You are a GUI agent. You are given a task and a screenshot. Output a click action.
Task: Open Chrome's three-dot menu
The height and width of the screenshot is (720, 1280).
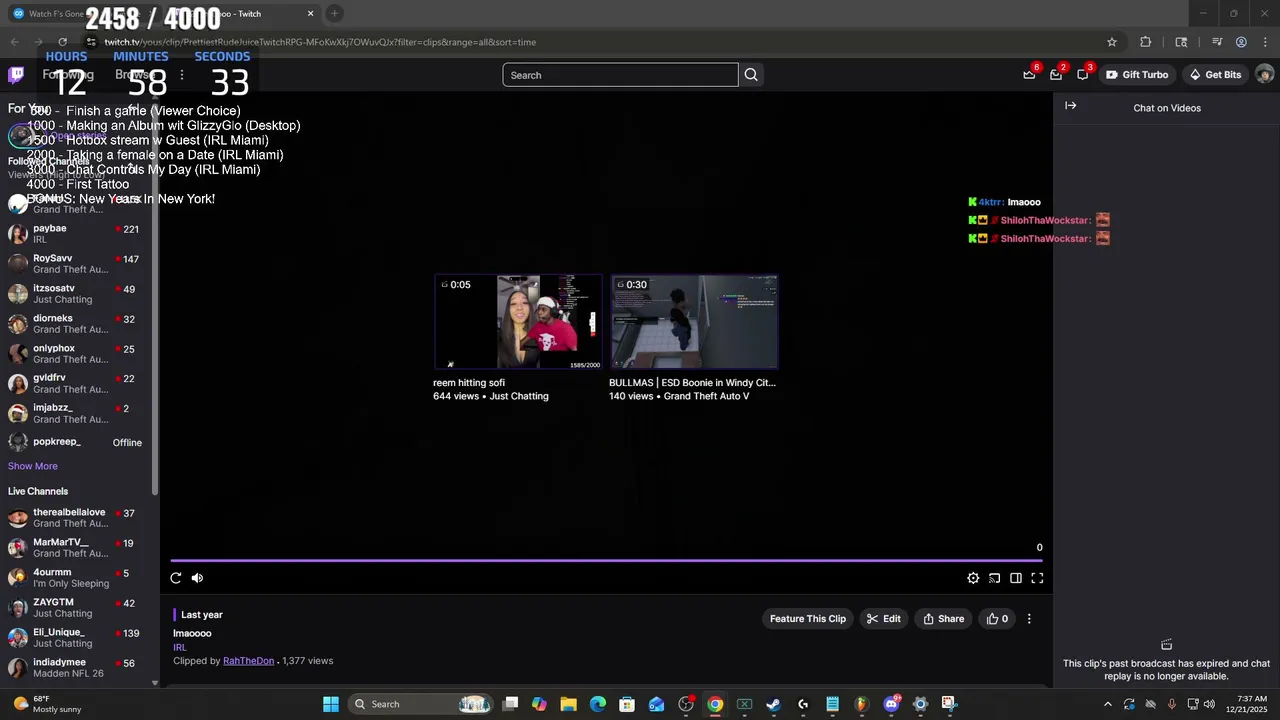pos(1264,42)
